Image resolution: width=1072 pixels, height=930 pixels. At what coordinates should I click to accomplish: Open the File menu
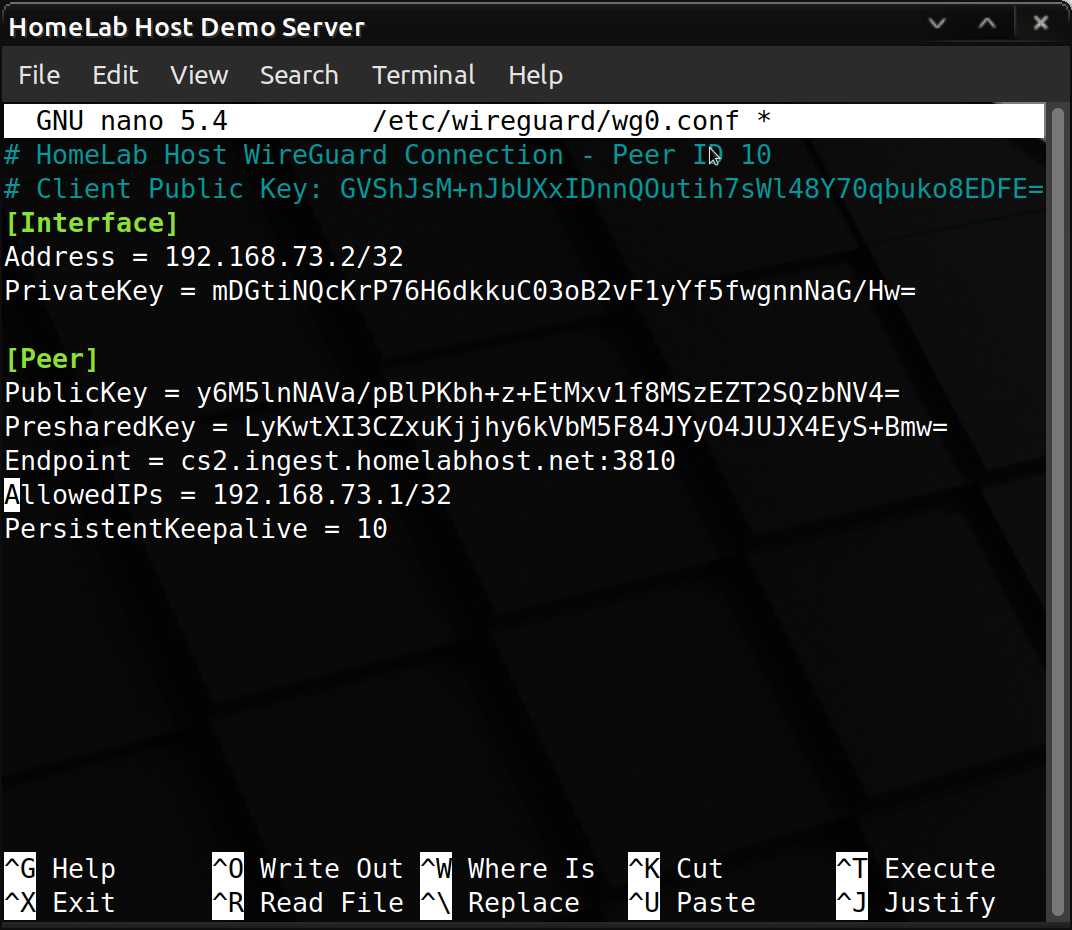[39, 75]
